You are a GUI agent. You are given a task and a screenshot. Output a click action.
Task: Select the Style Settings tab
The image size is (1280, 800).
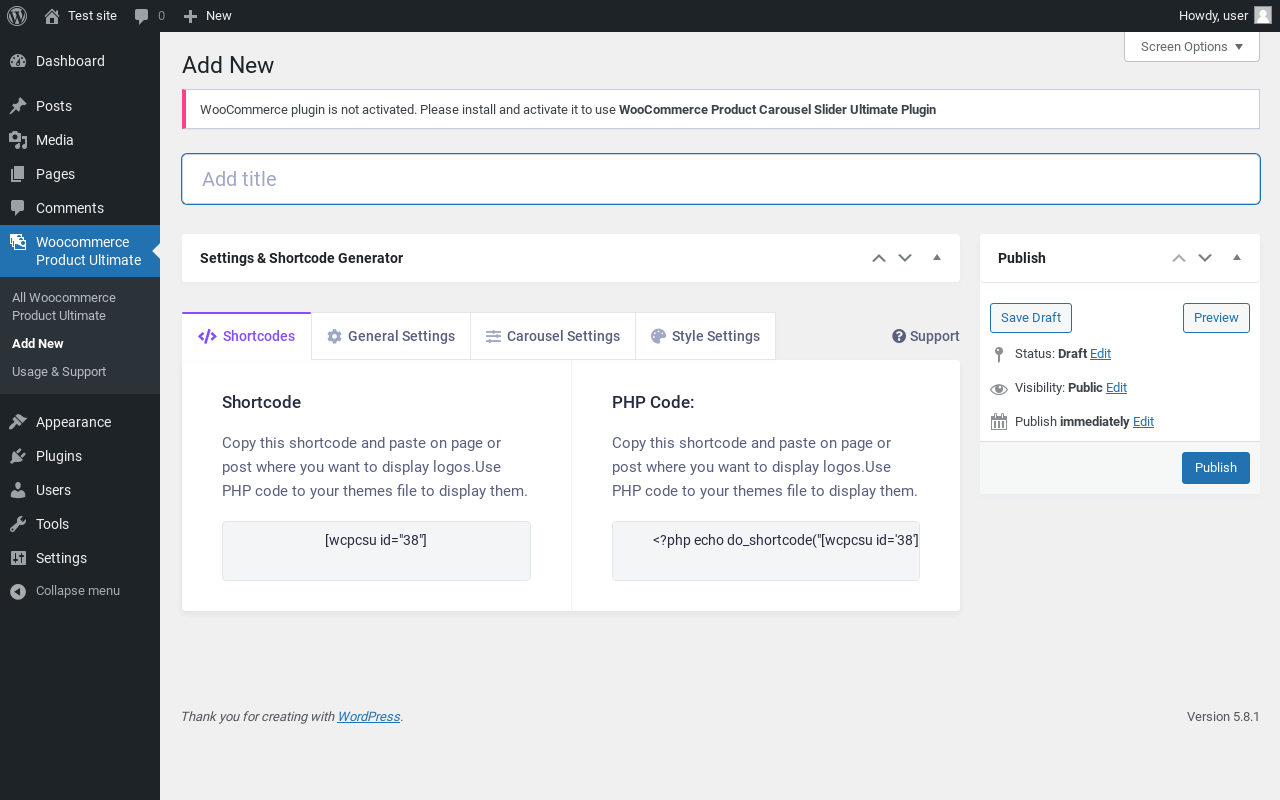pos(705,336)
